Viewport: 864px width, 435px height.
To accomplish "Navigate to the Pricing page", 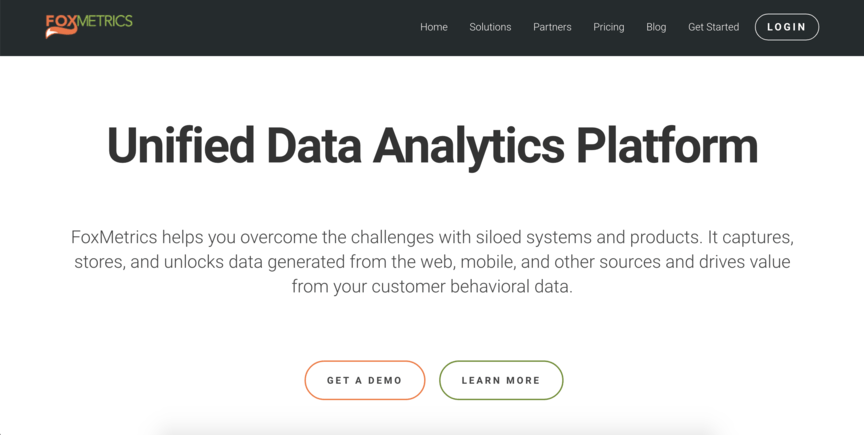I will pyautogui.click(x=608, y=27).
